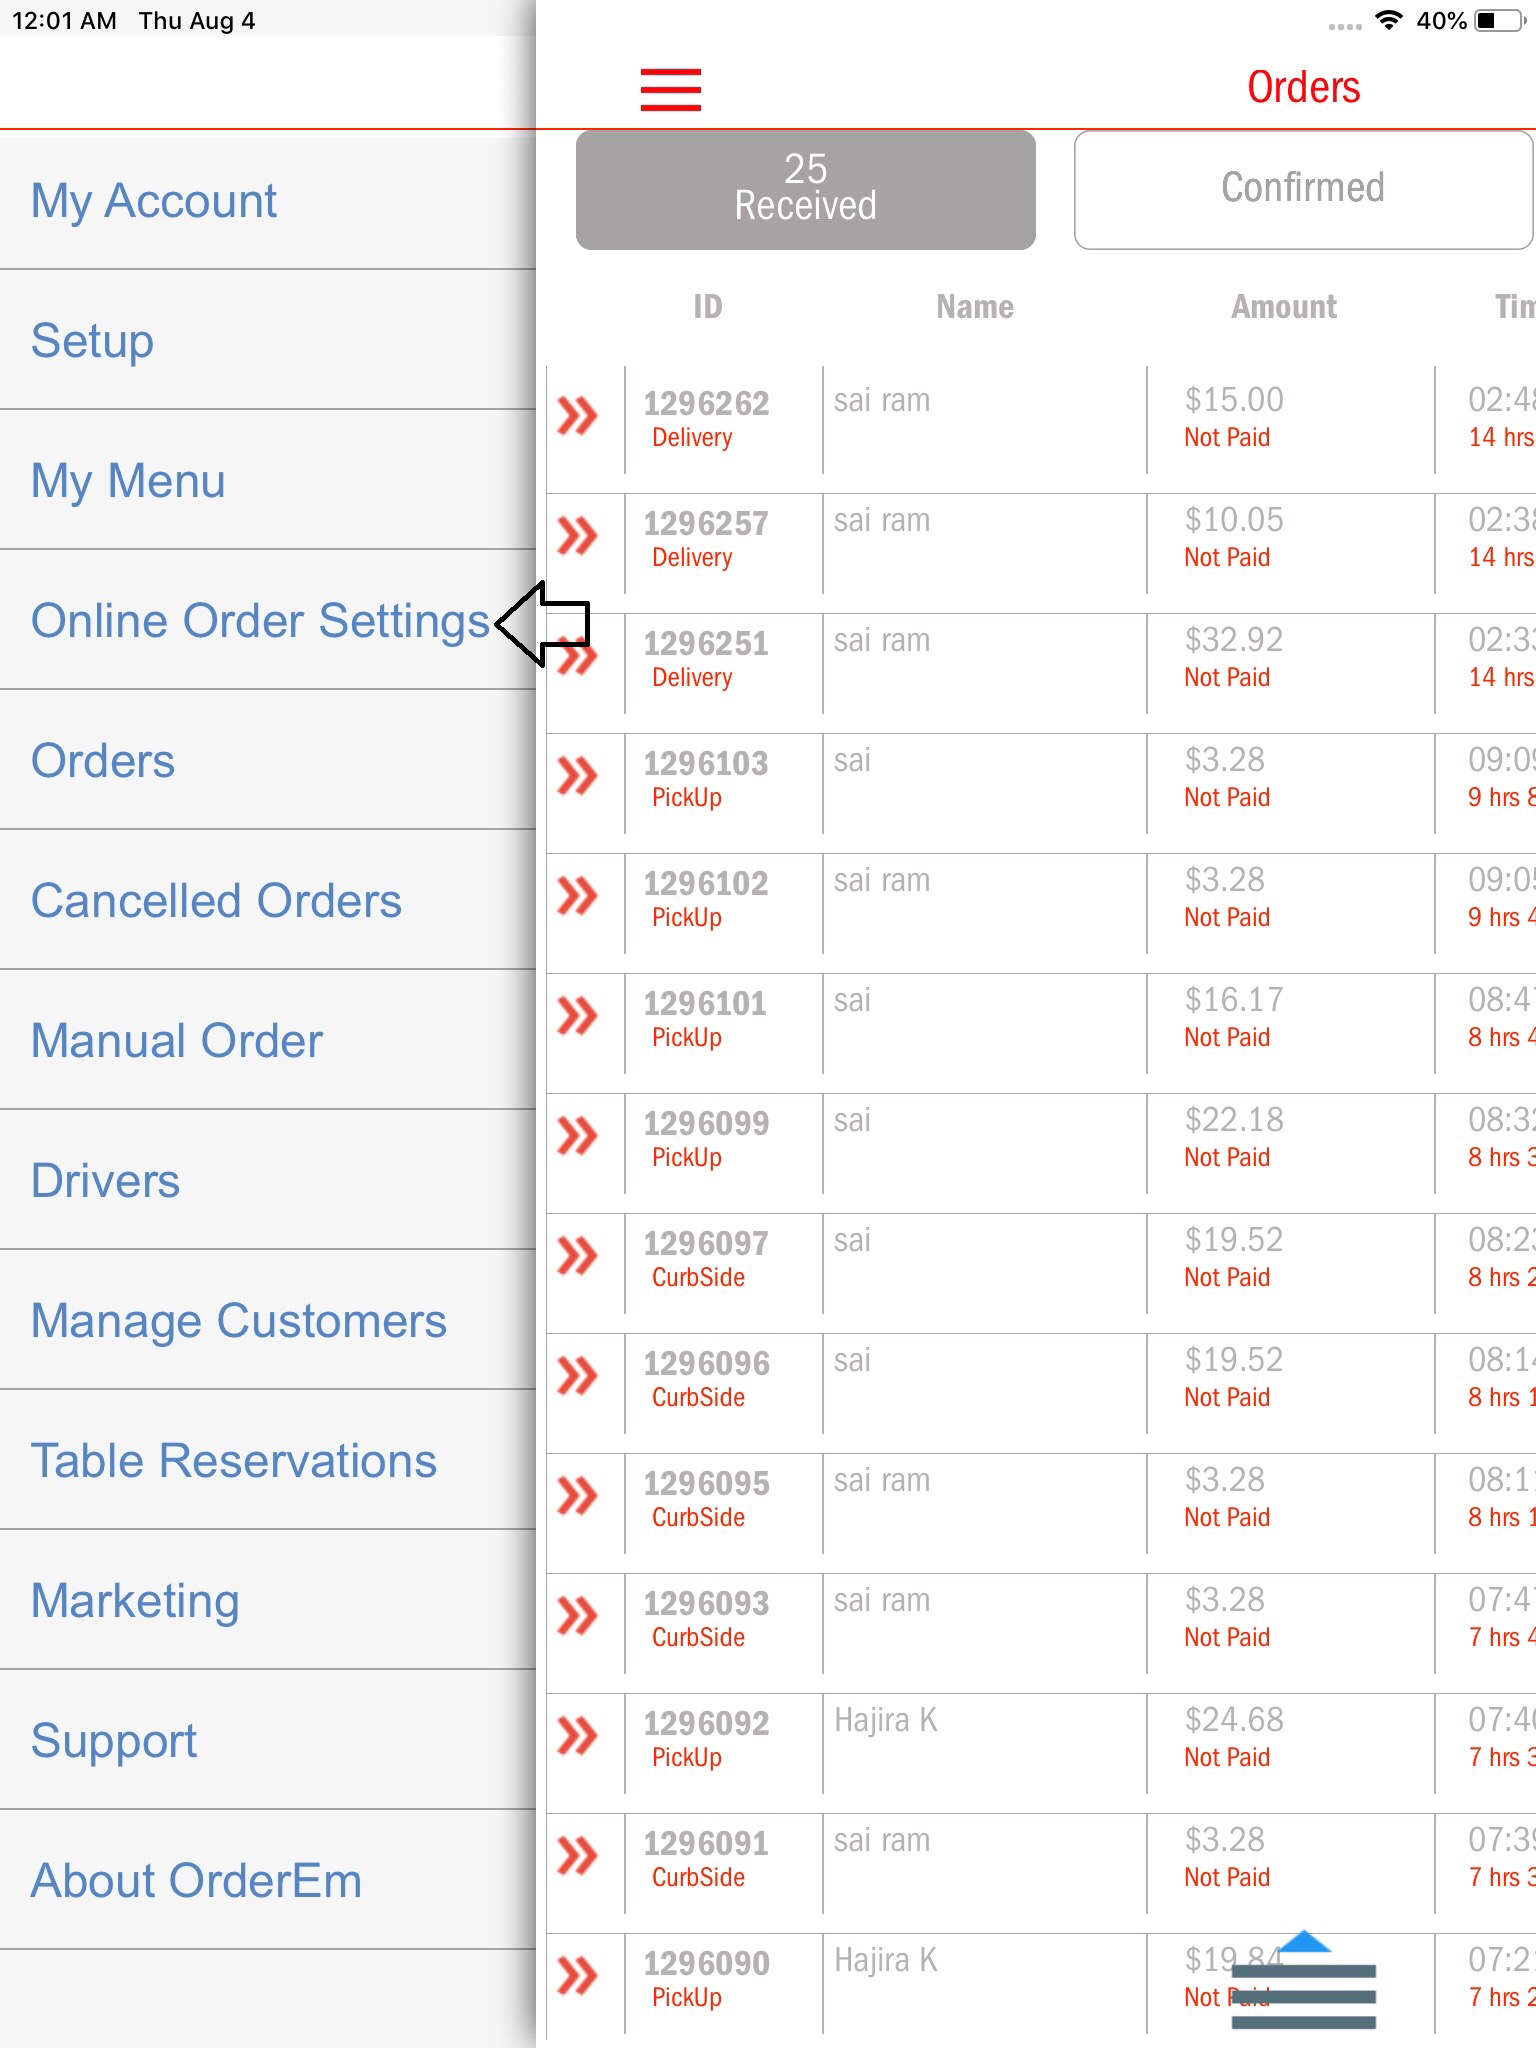Open Online Order Settings from the sidebar
1536x2048 pixels.
[260, 621]
